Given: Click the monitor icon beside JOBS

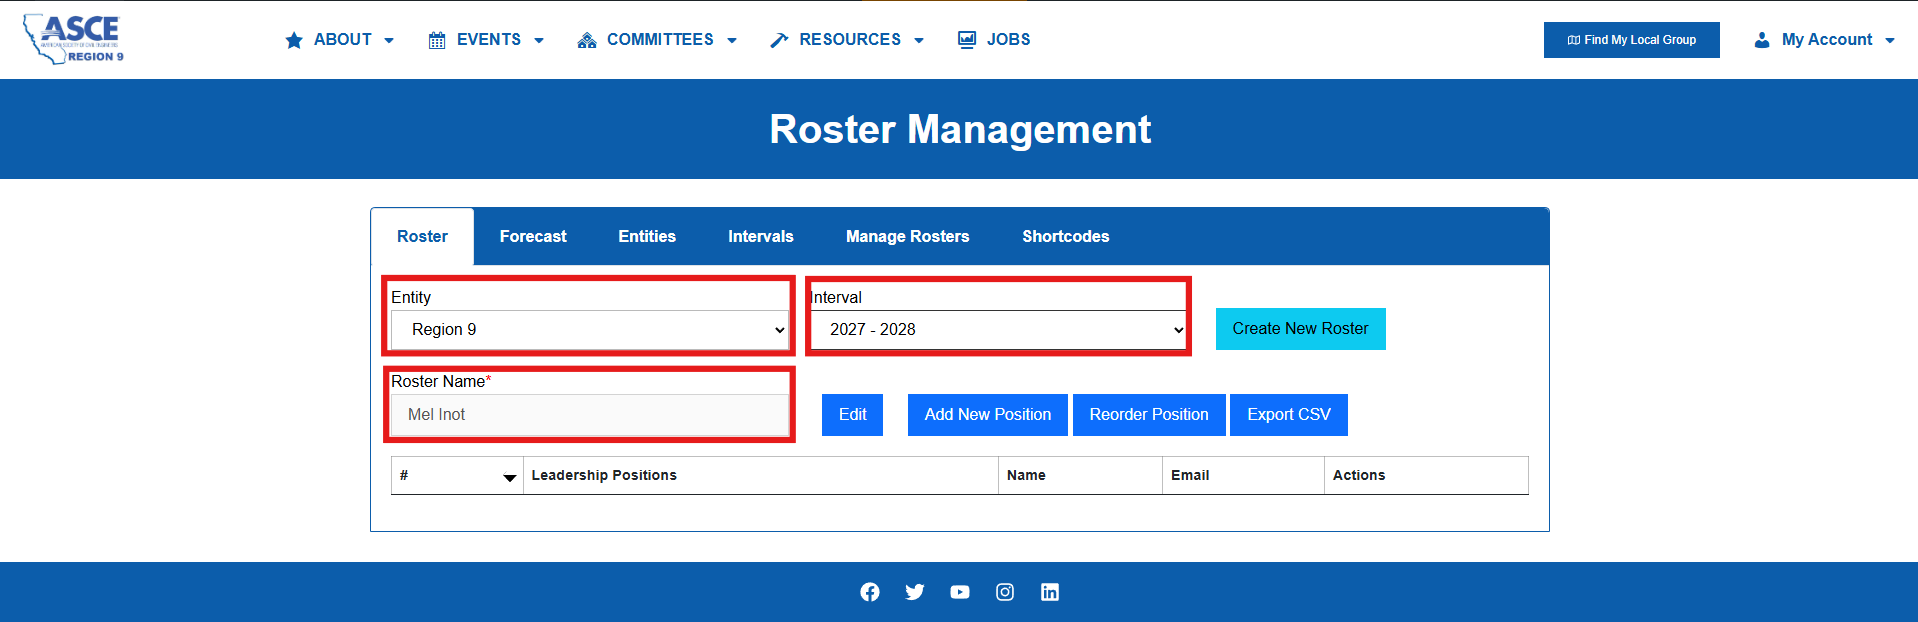Looking at the screenshot, I should click(x=967, y=40).
